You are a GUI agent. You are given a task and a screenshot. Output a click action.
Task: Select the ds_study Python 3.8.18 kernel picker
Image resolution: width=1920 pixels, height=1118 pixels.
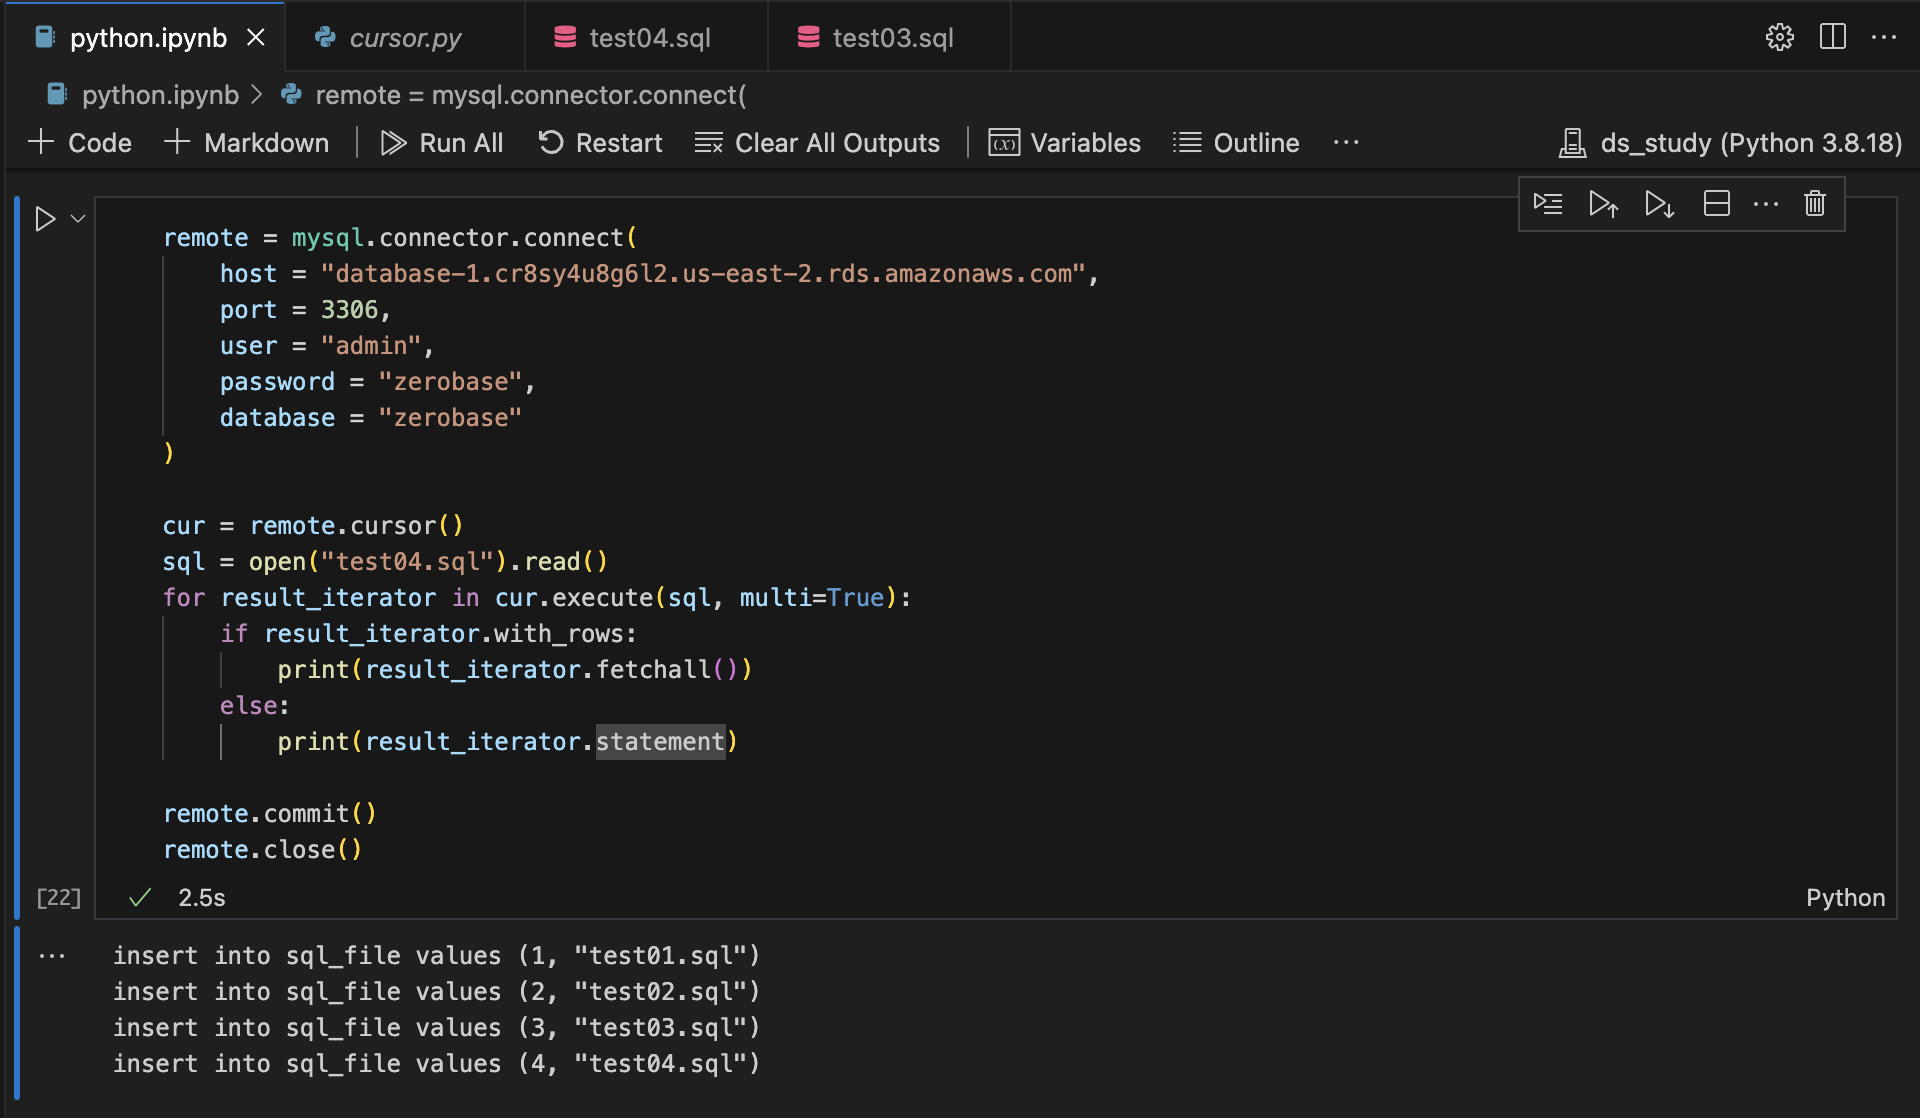(x=1730, y=143)
